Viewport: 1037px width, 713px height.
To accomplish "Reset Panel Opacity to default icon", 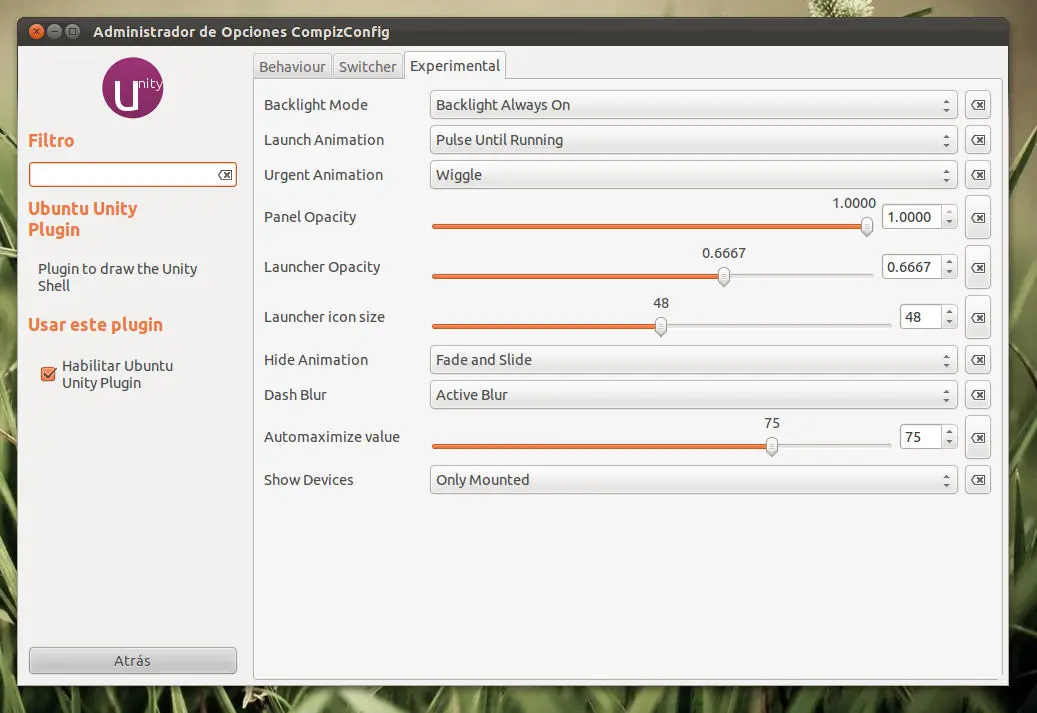I will (x=977, y=217).
